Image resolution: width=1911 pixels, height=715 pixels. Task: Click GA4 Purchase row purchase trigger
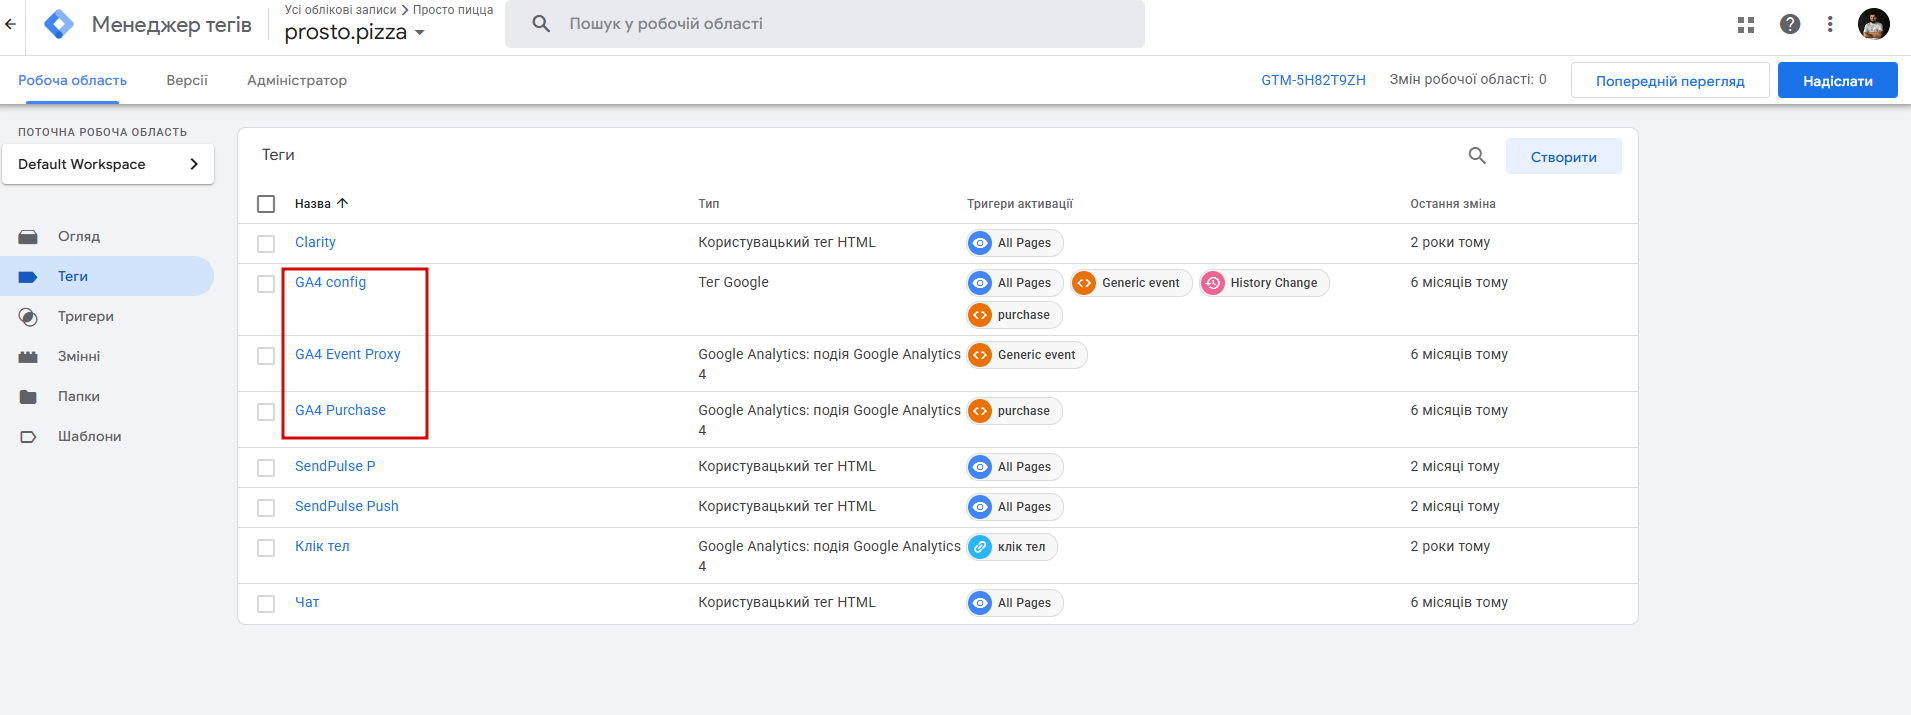click(x=1014, y=411)
